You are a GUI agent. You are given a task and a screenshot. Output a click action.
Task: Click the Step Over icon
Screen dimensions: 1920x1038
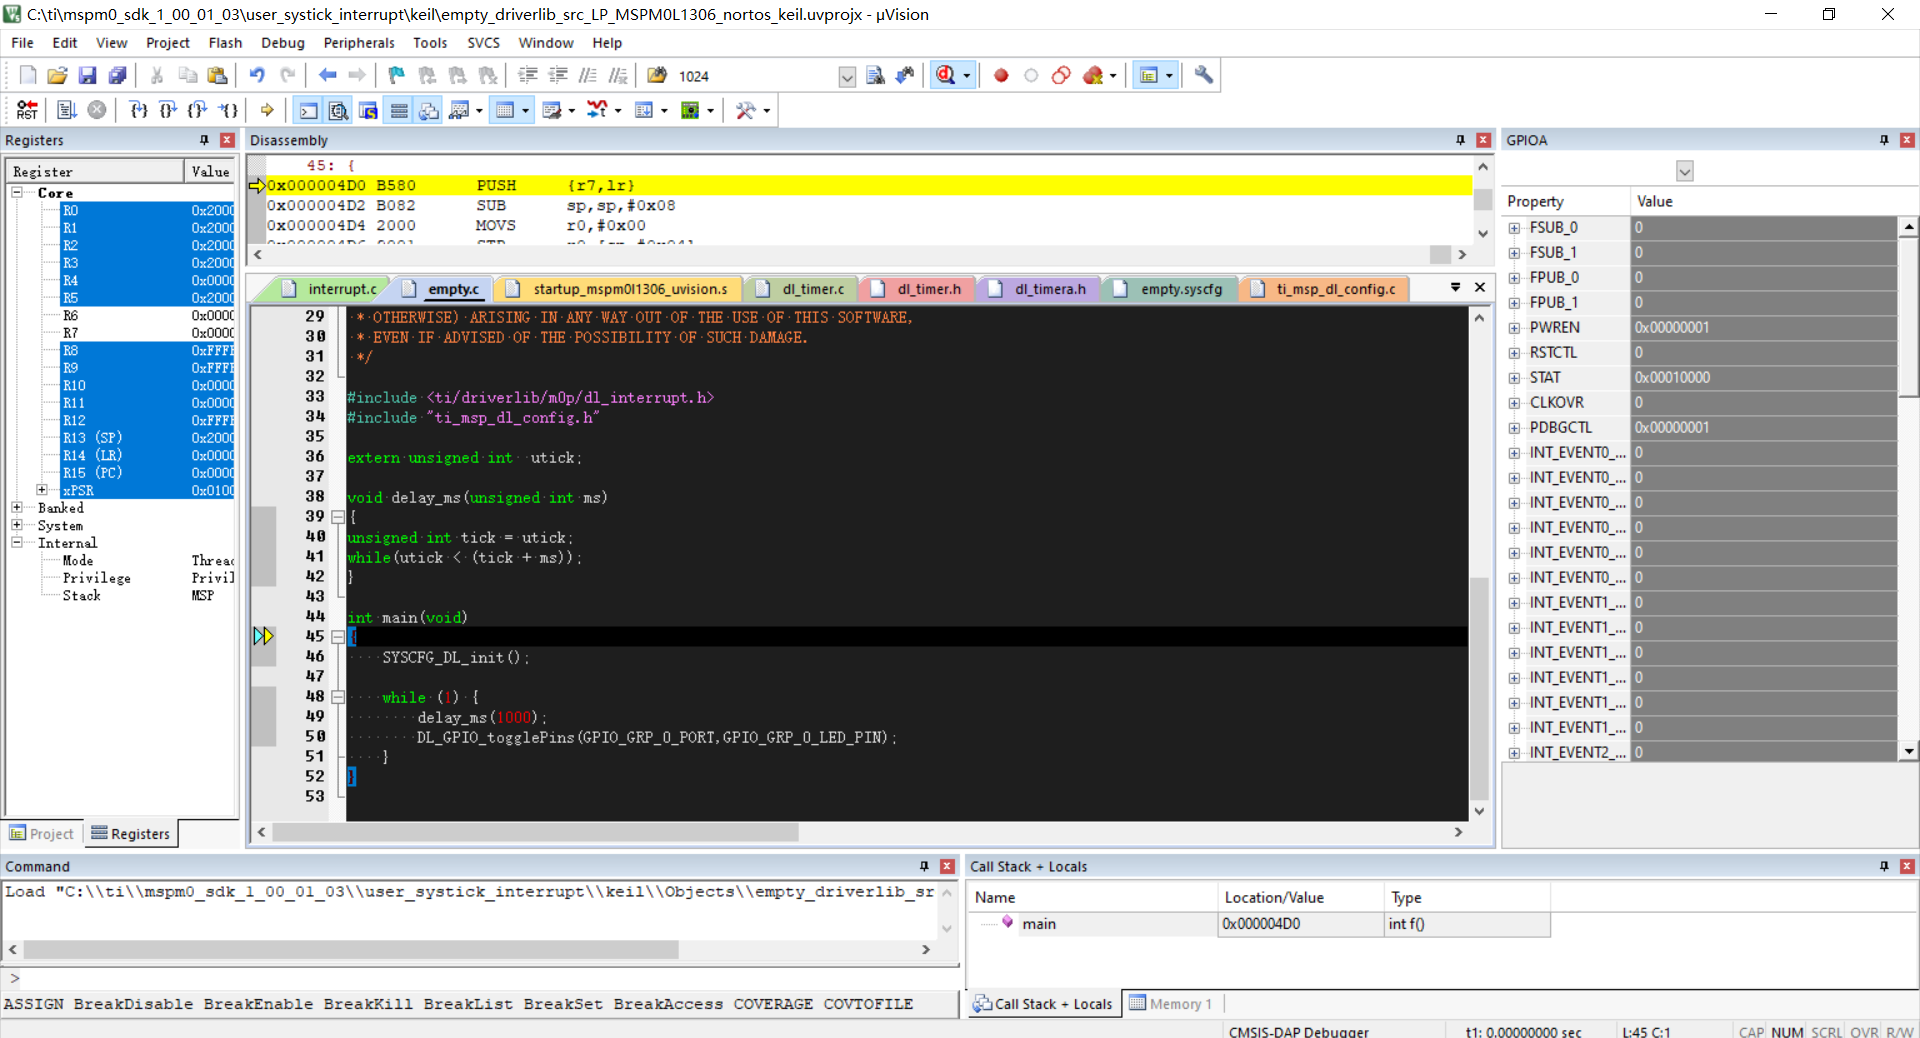pyautogui.click(x=168, y=110)
